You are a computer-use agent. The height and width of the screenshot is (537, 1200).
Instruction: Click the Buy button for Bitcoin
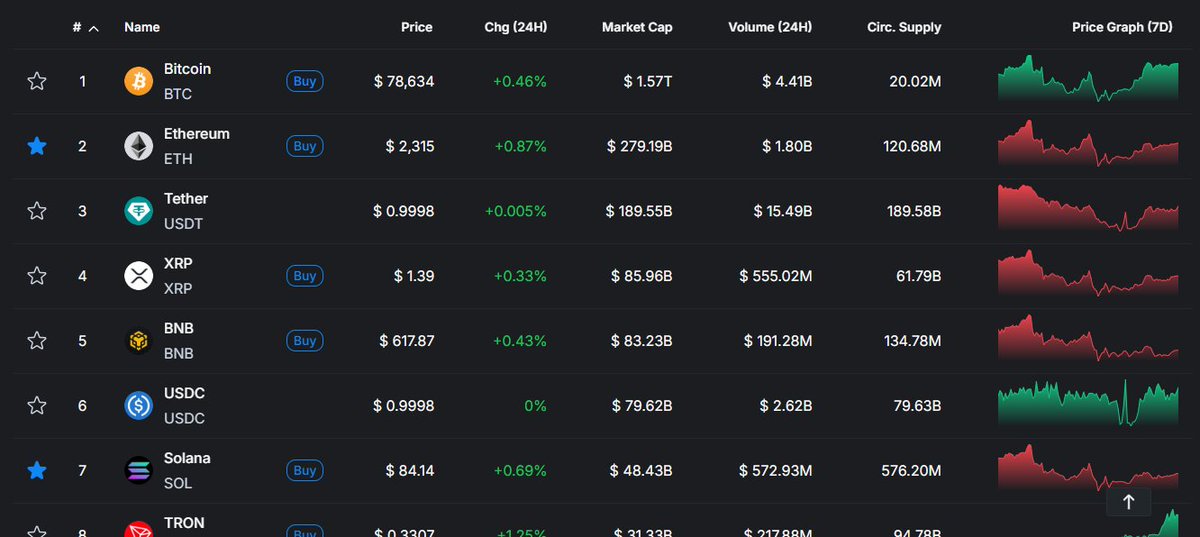(x=305, y=81)
